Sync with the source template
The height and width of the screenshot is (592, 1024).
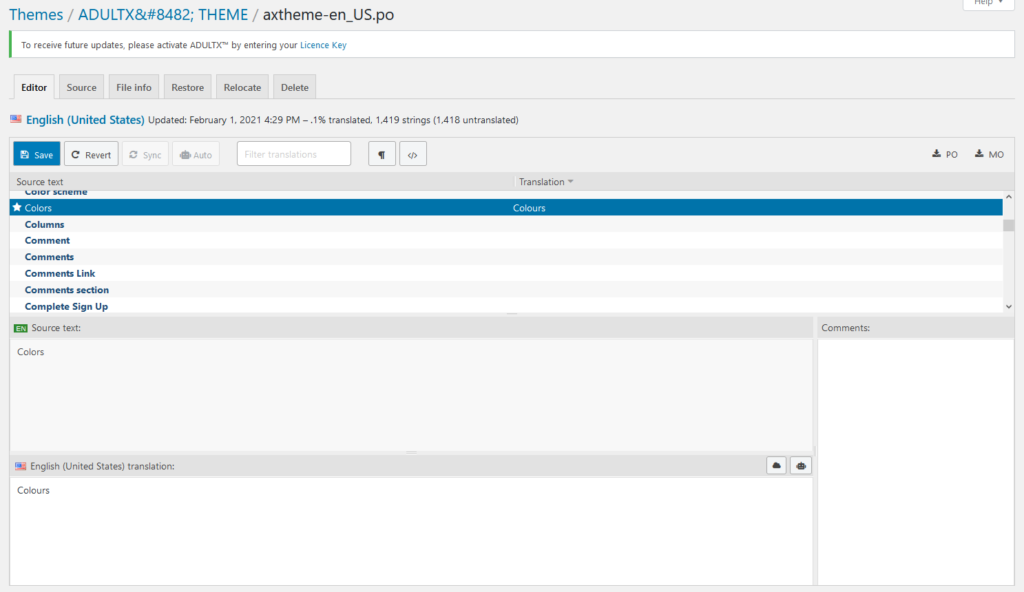point(145,154)
